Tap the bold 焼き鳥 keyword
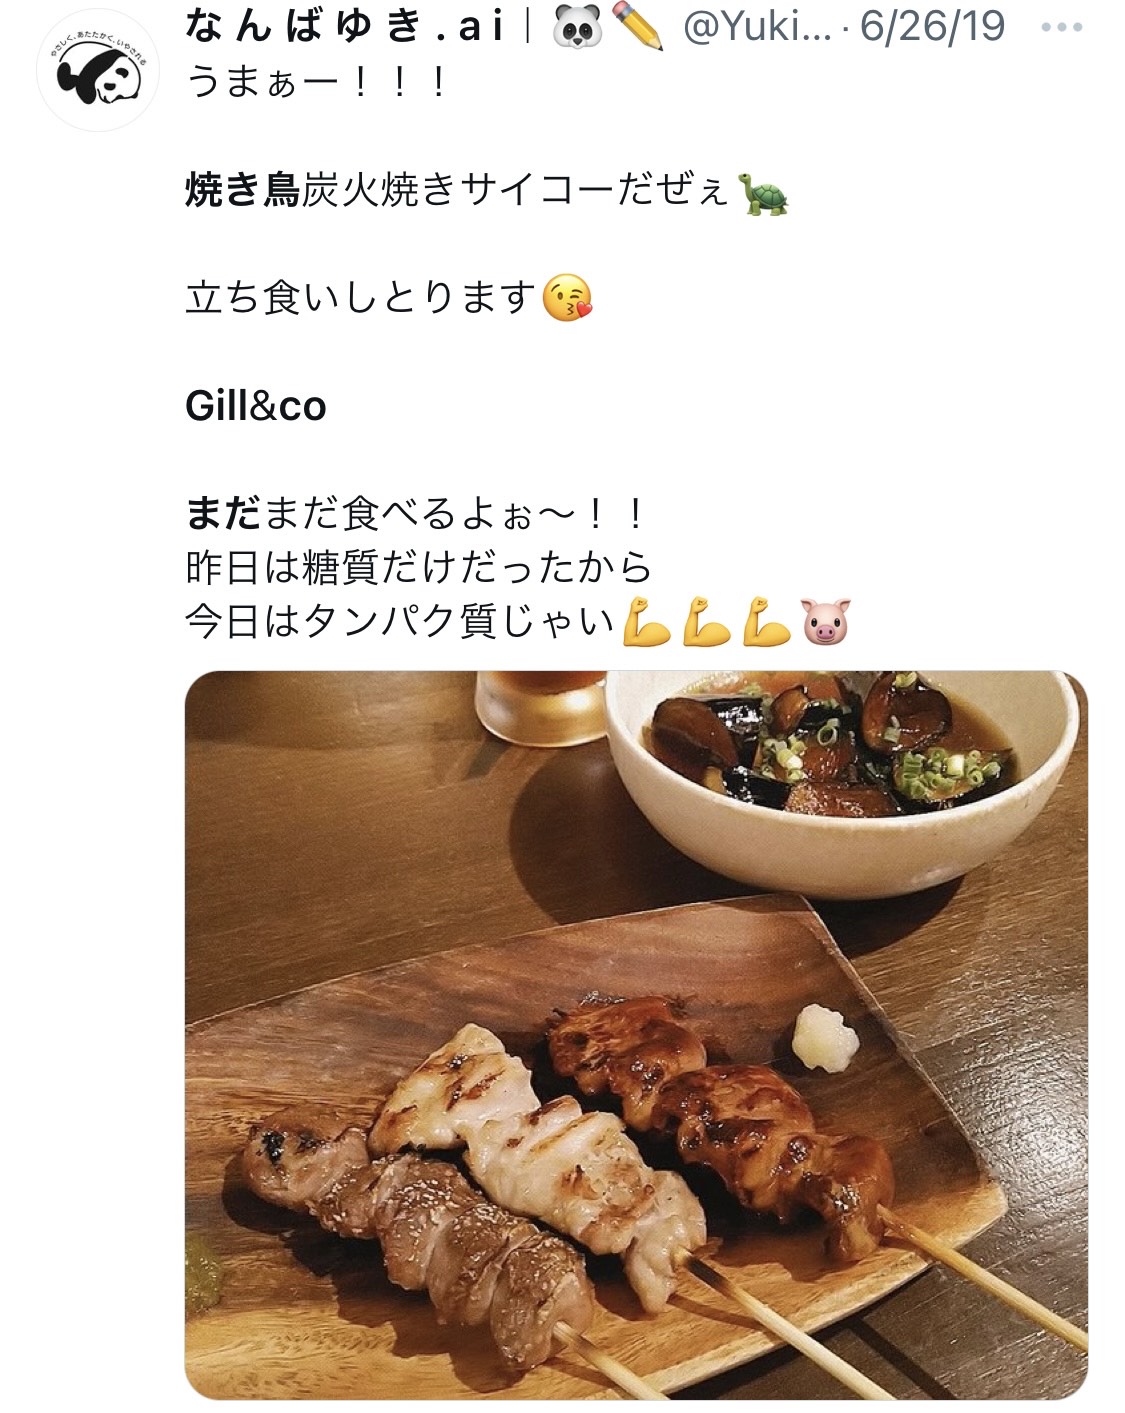 [243, 189]
